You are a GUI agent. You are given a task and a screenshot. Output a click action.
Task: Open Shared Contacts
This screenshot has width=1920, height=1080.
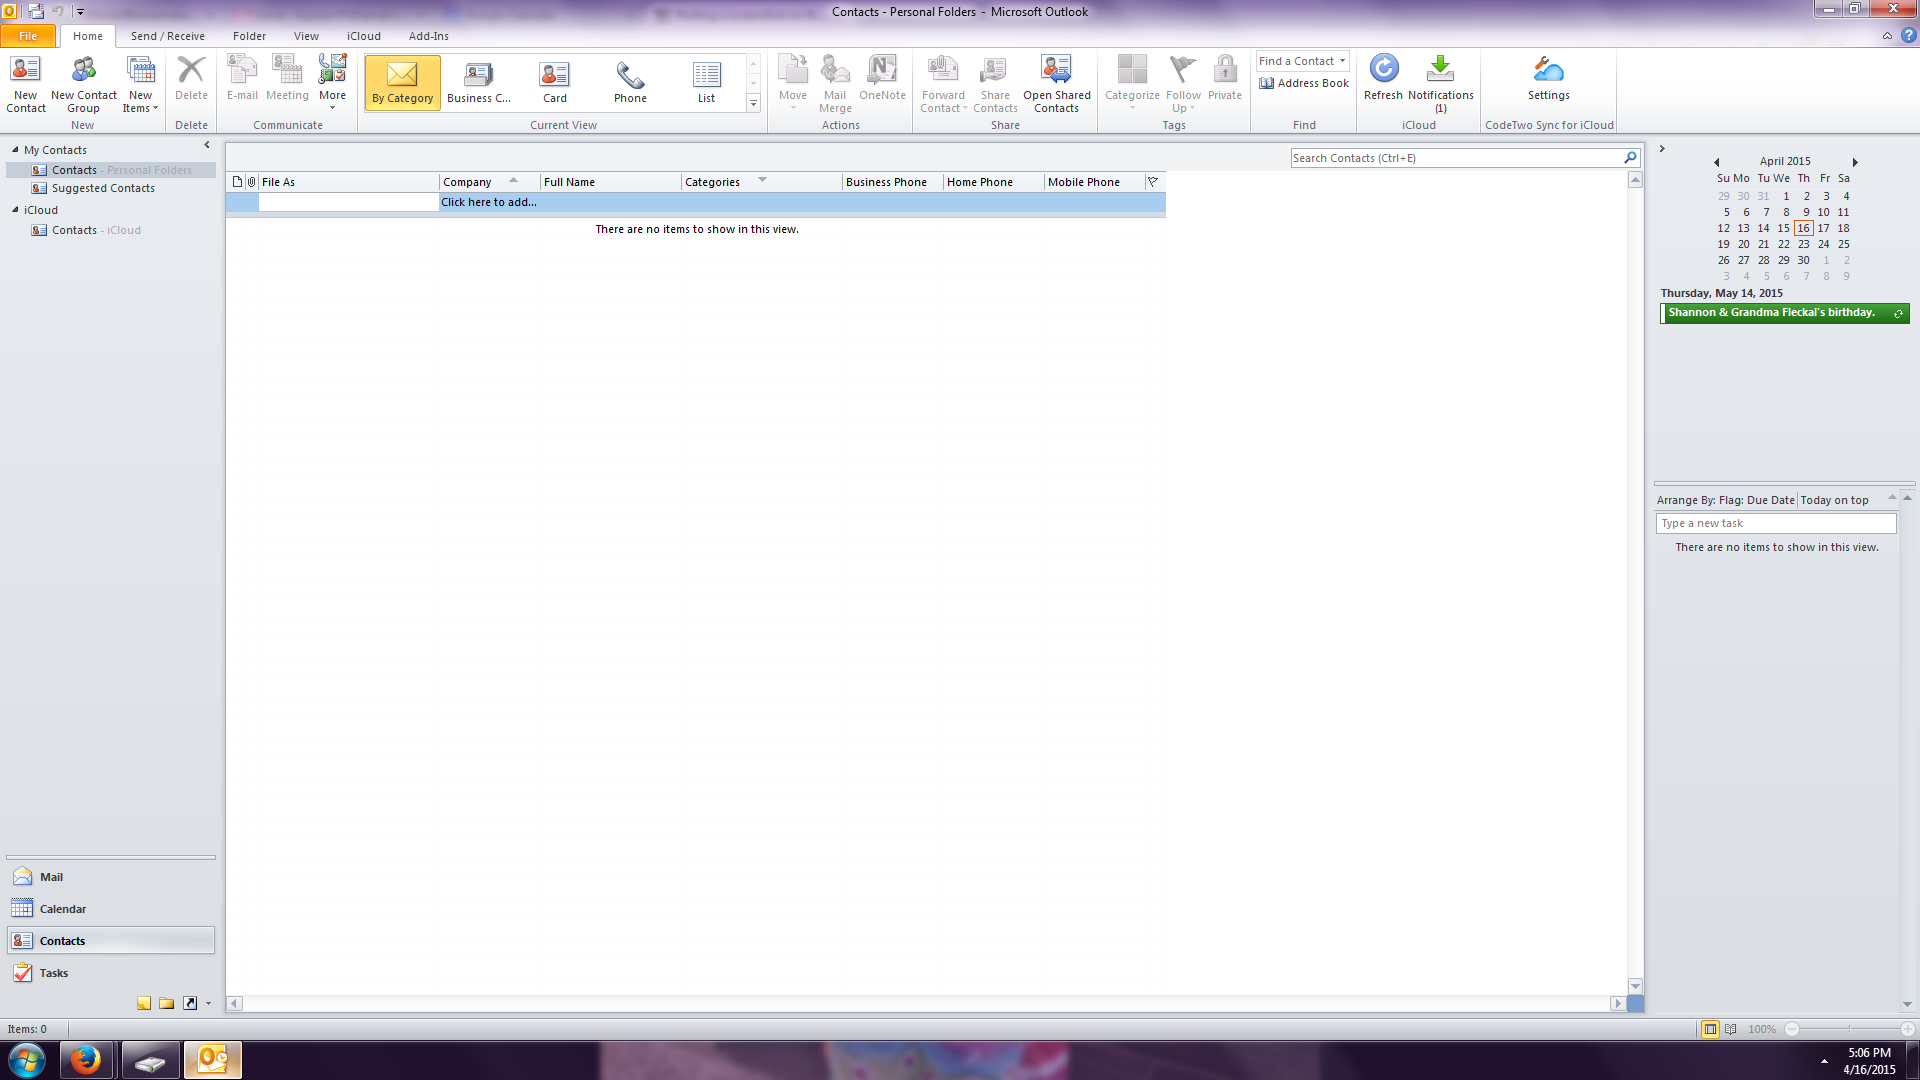1057,84
